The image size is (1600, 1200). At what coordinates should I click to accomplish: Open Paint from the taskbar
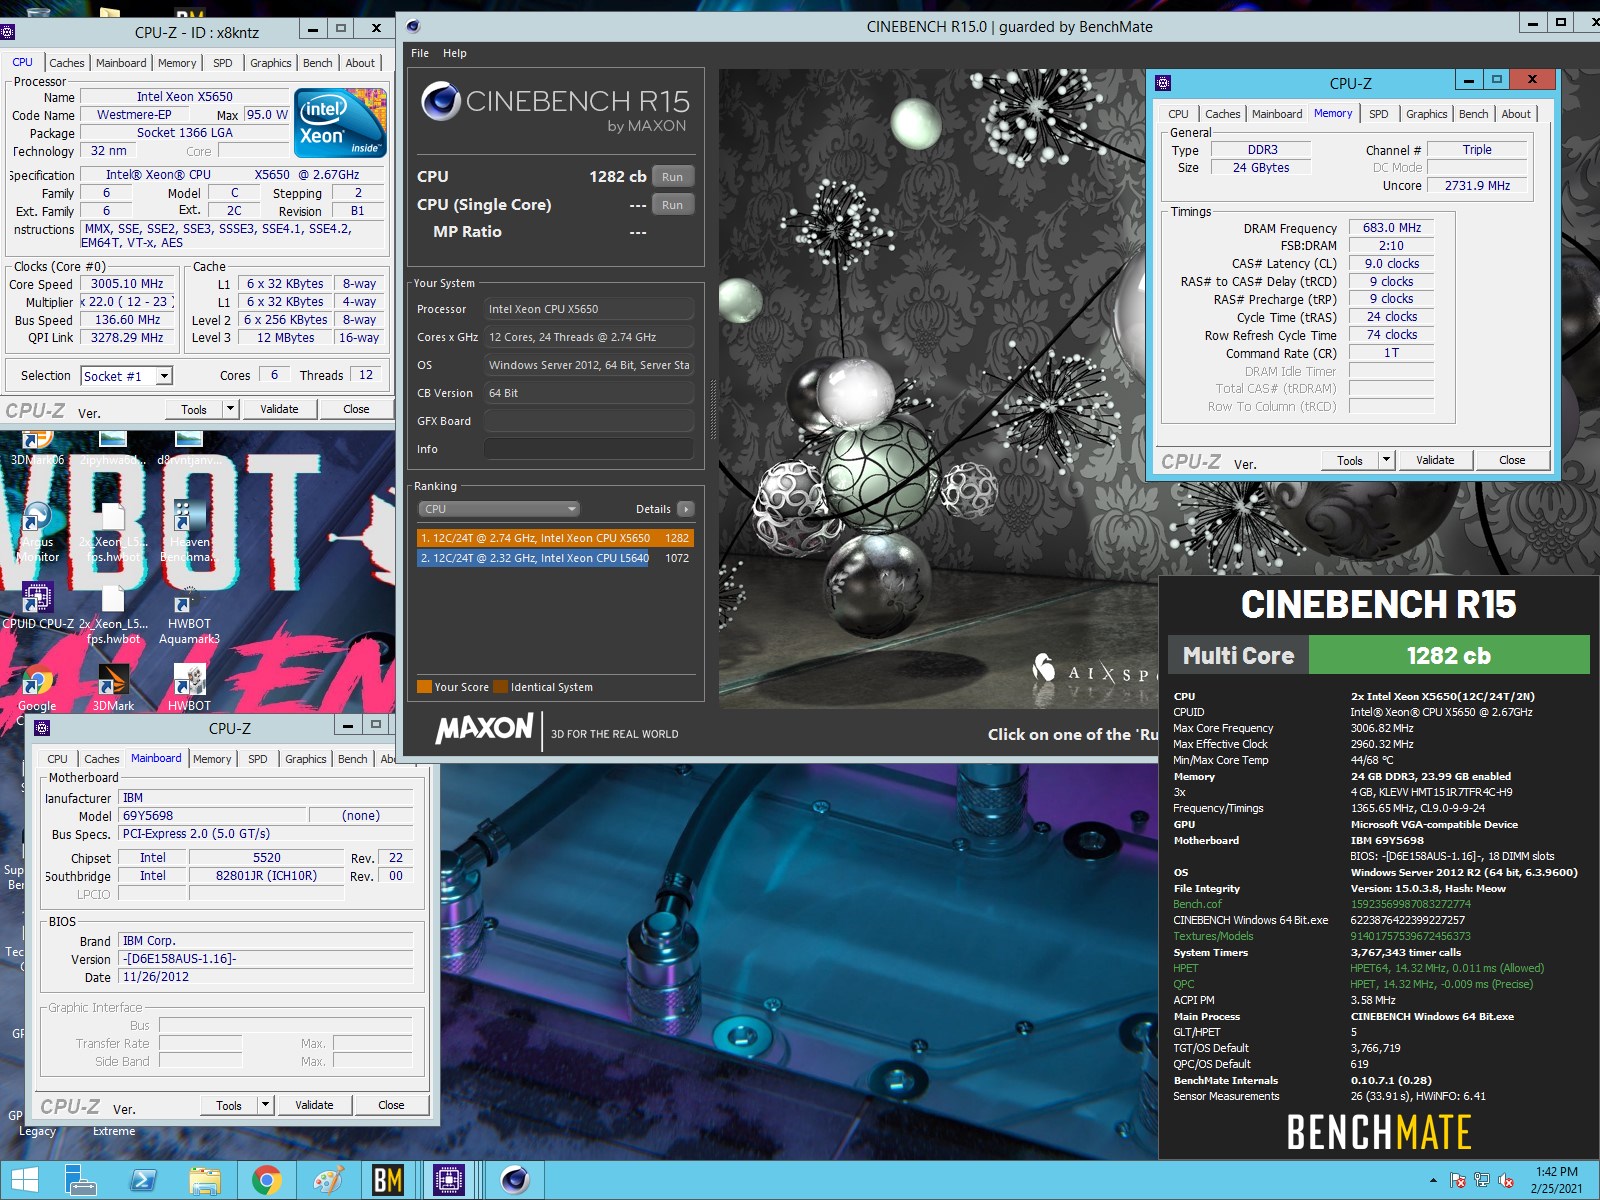(329, 1180)
